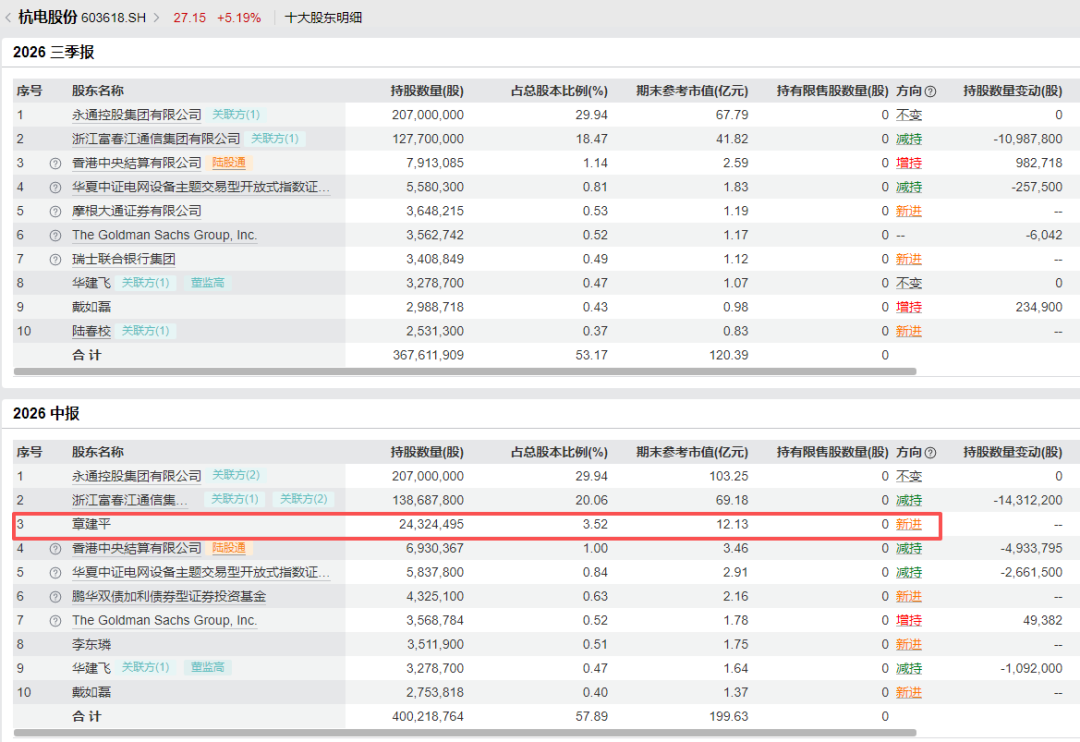Click the 章建平 shareholder name
The height and width of the screenshot is (742, 1080).
(x=91, y=524)
